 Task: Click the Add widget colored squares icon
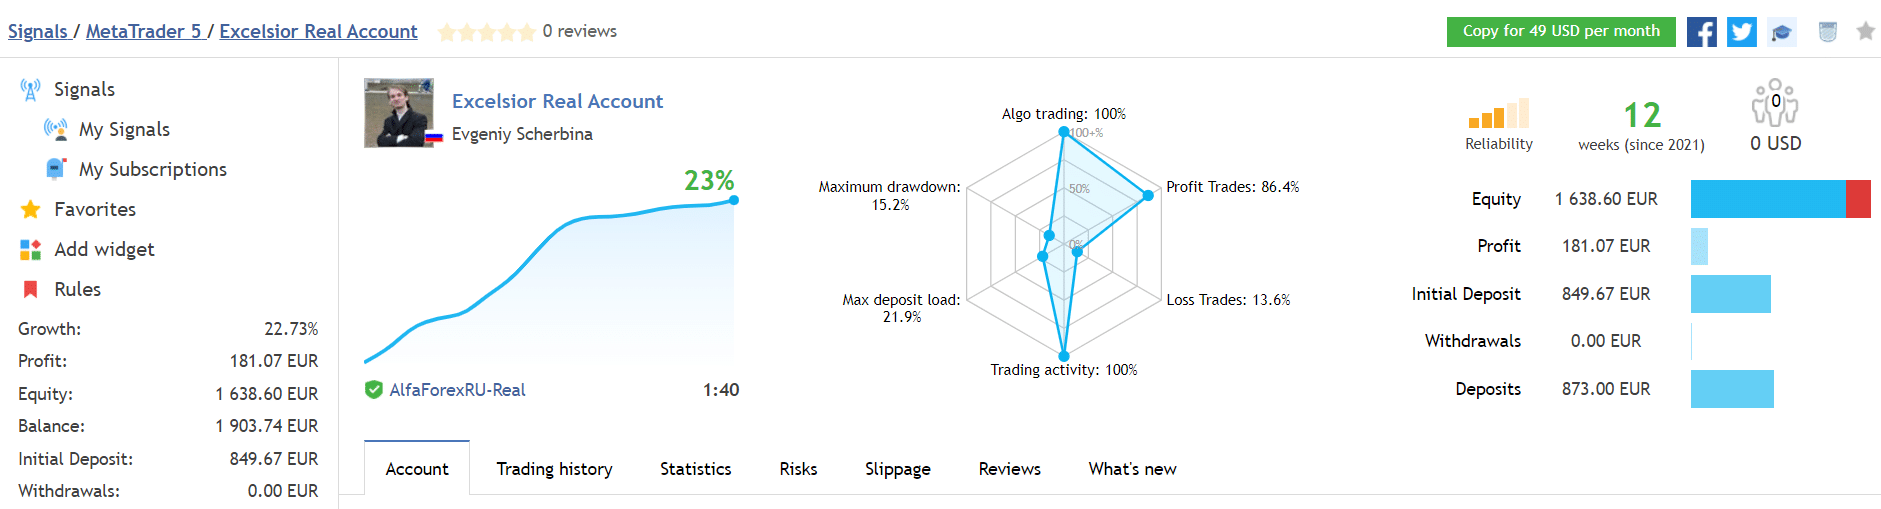click(31, 249)
